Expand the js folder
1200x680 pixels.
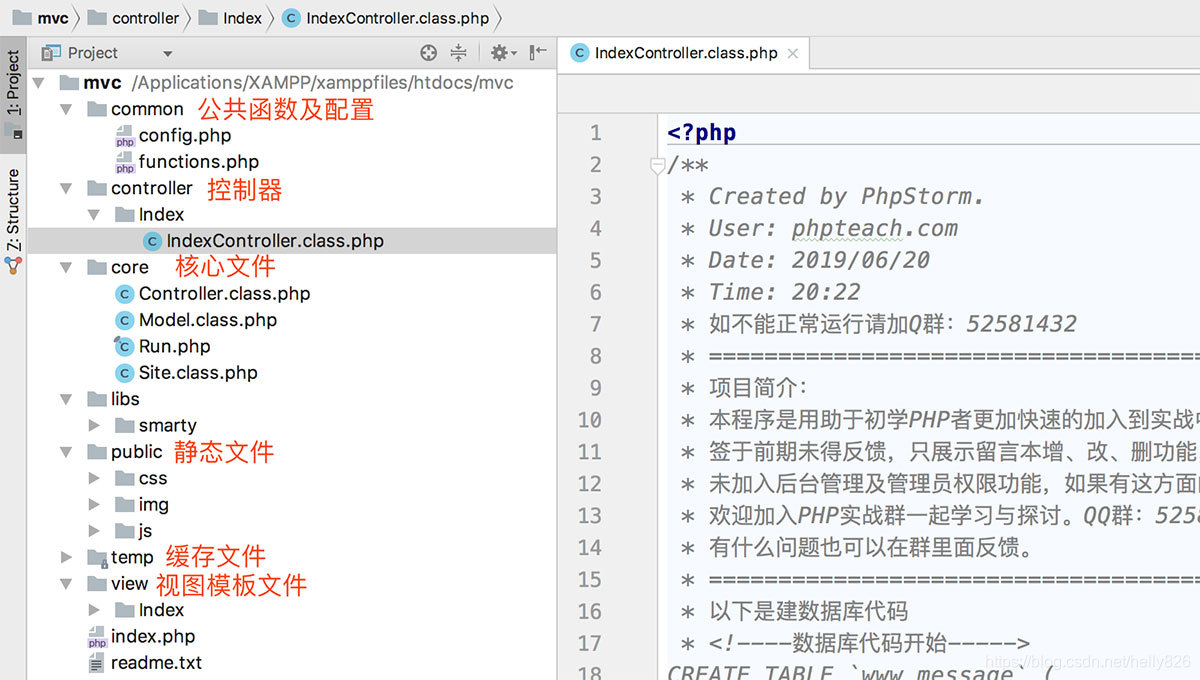pos(94,531)
